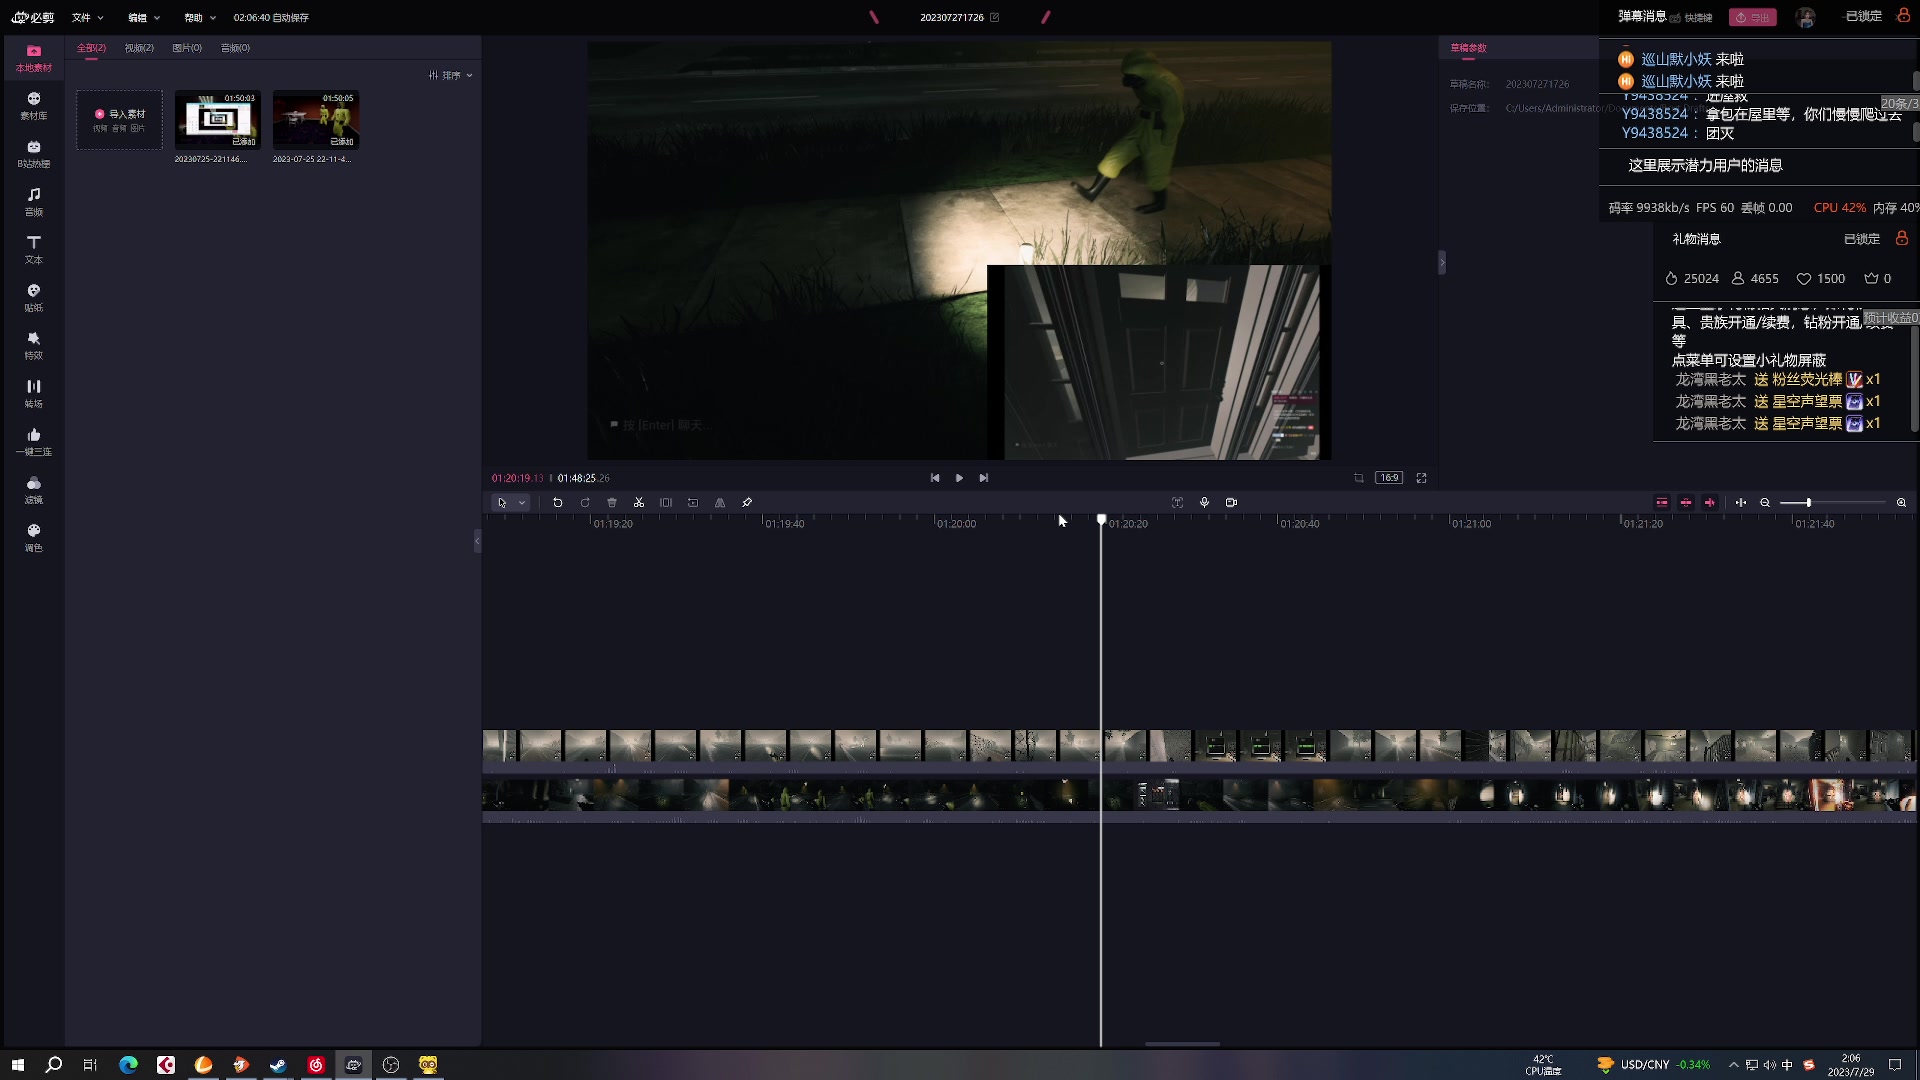Click the microphone record voiceover icon
This screenshot has width=1920, height=1080.
click(1204, 503)
